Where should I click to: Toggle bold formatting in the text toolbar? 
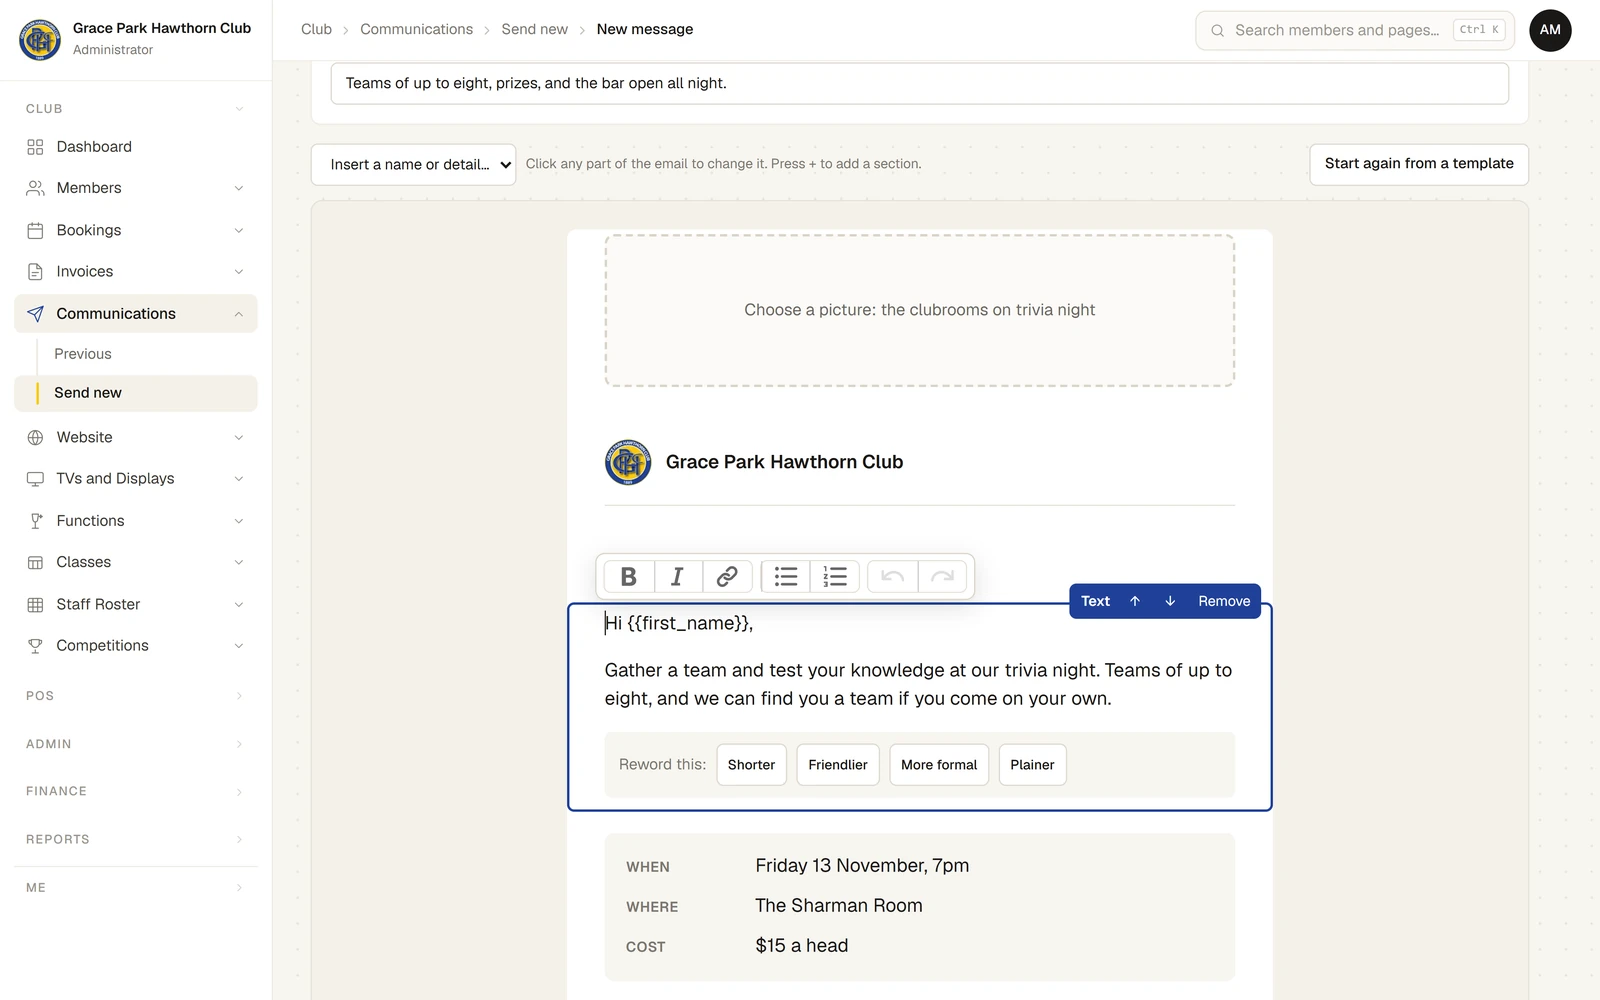pyautogui.click(x=628, y=576)
